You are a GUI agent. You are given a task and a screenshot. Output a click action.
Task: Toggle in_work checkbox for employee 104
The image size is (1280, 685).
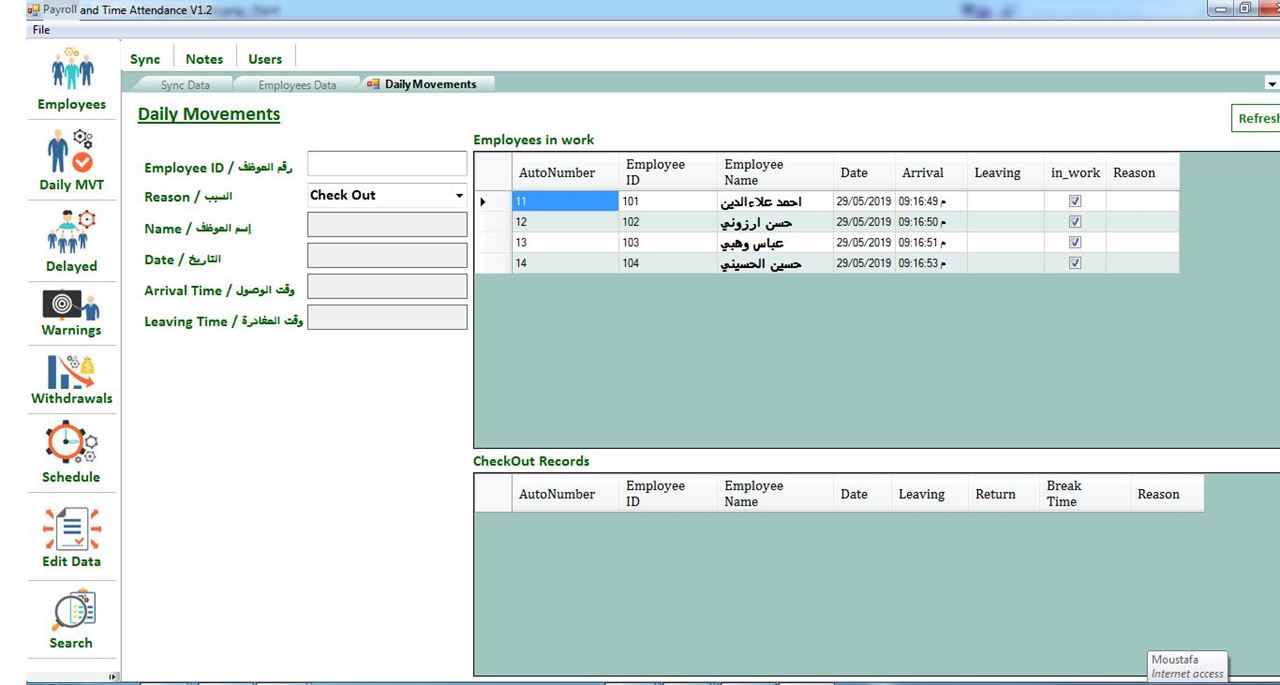pyautogui.click(x=1075, y=263)
